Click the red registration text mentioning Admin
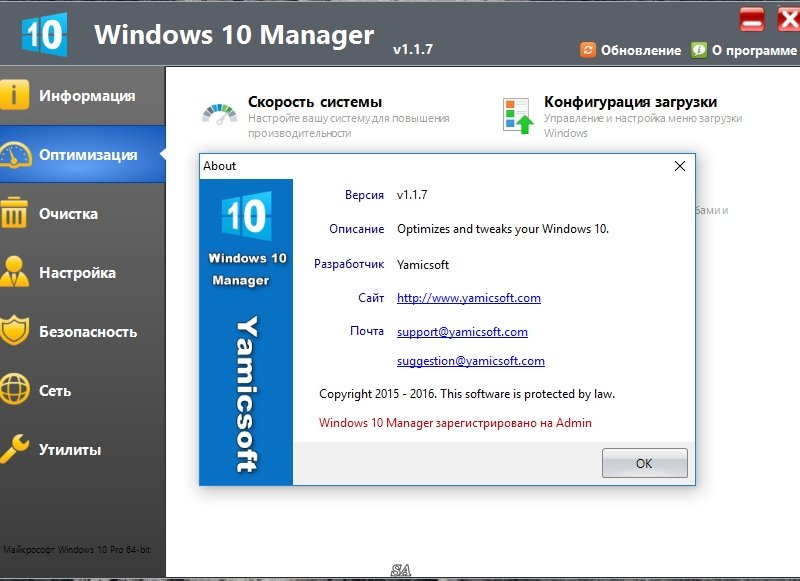Screen dimensions: 800x581 [455, 423]
